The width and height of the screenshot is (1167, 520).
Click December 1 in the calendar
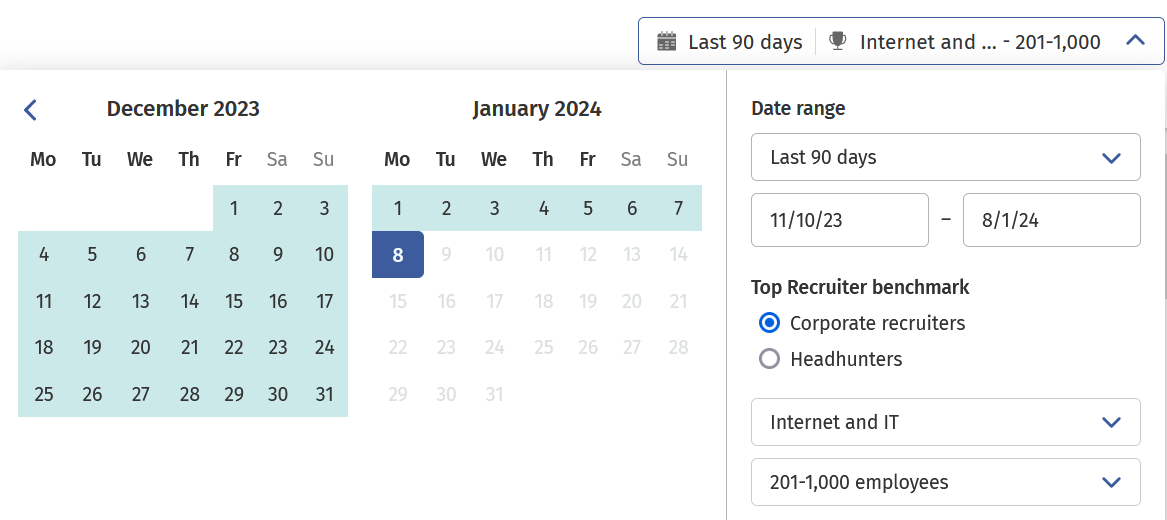pyautogui.click(x=234, y=209)
